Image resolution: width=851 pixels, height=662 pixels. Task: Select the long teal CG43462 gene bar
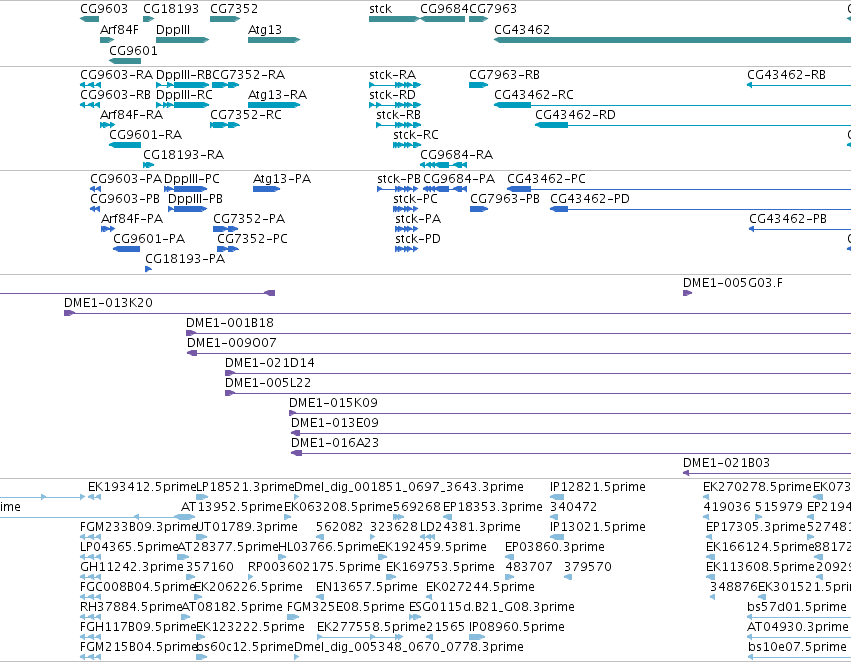click(672, 40)
